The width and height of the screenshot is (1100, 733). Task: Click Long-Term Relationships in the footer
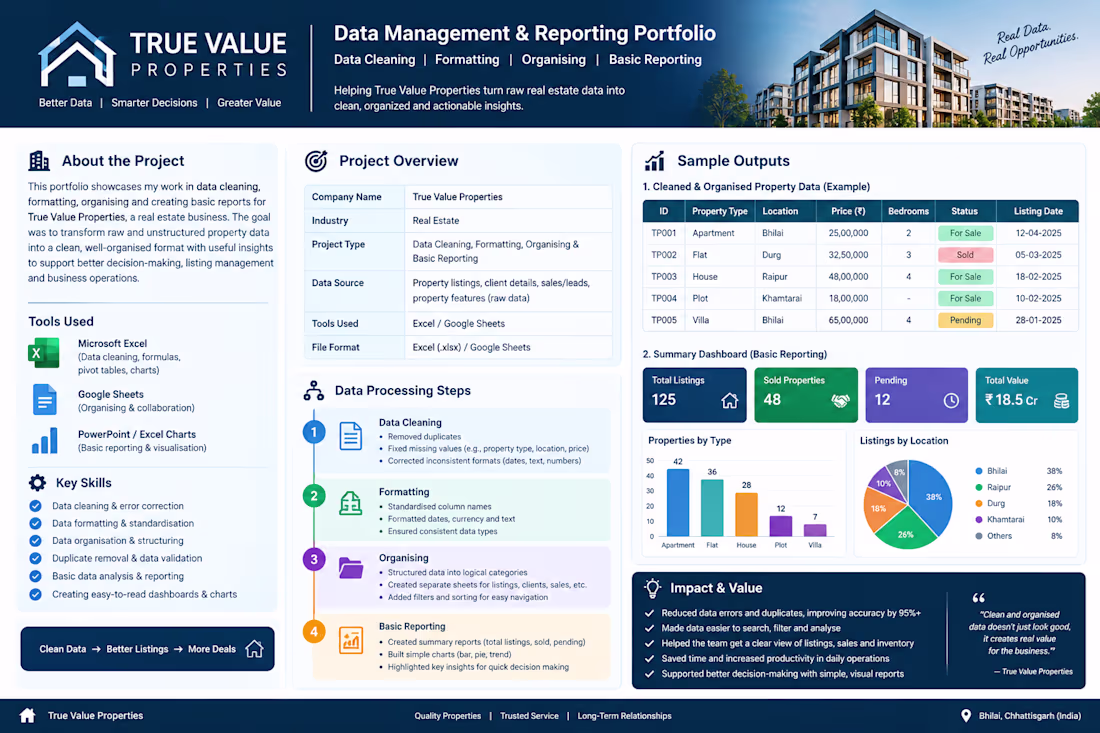(x=624, y=716)
